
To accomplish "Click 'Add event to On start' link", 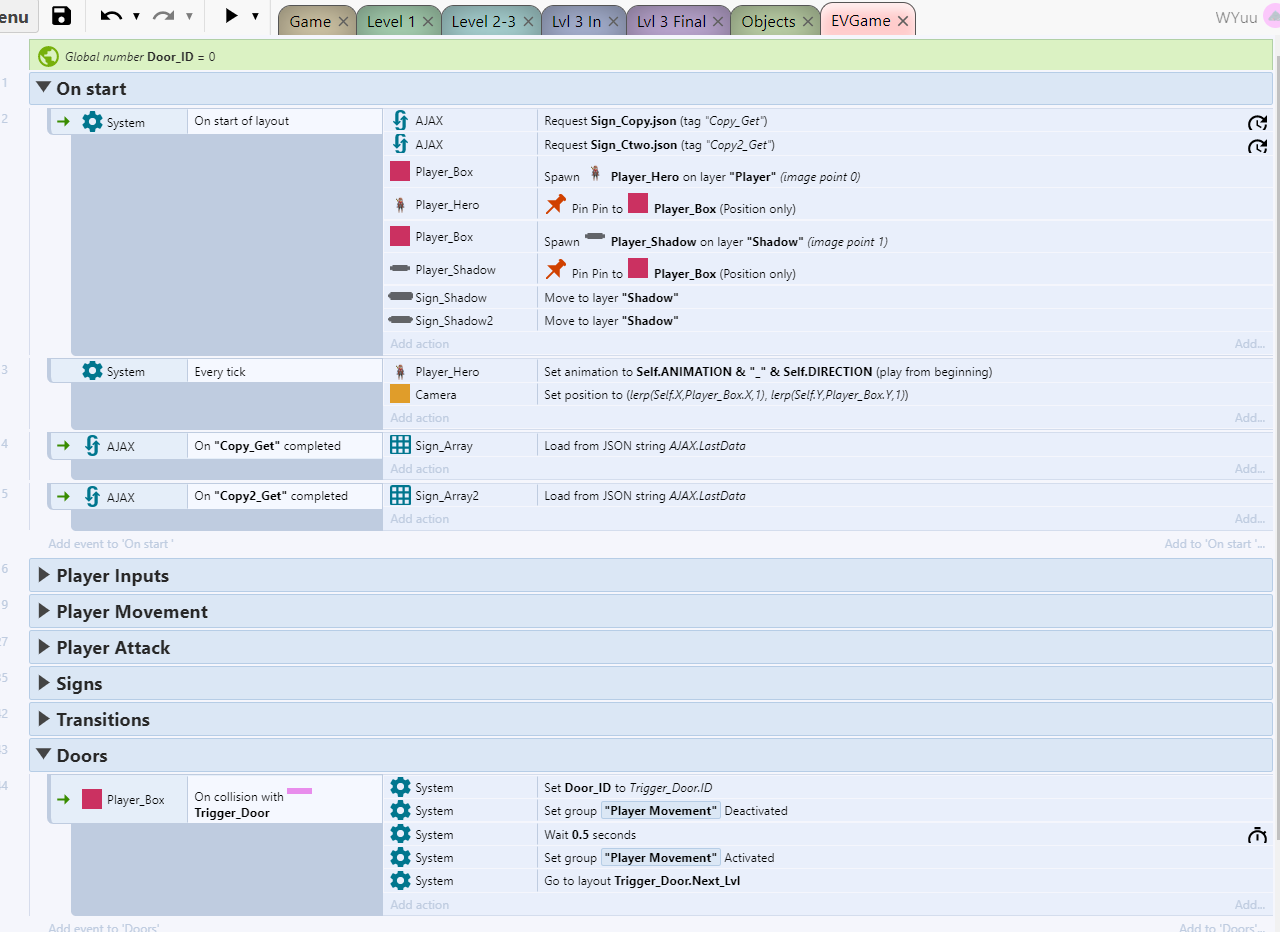I will tap(111, 544).
